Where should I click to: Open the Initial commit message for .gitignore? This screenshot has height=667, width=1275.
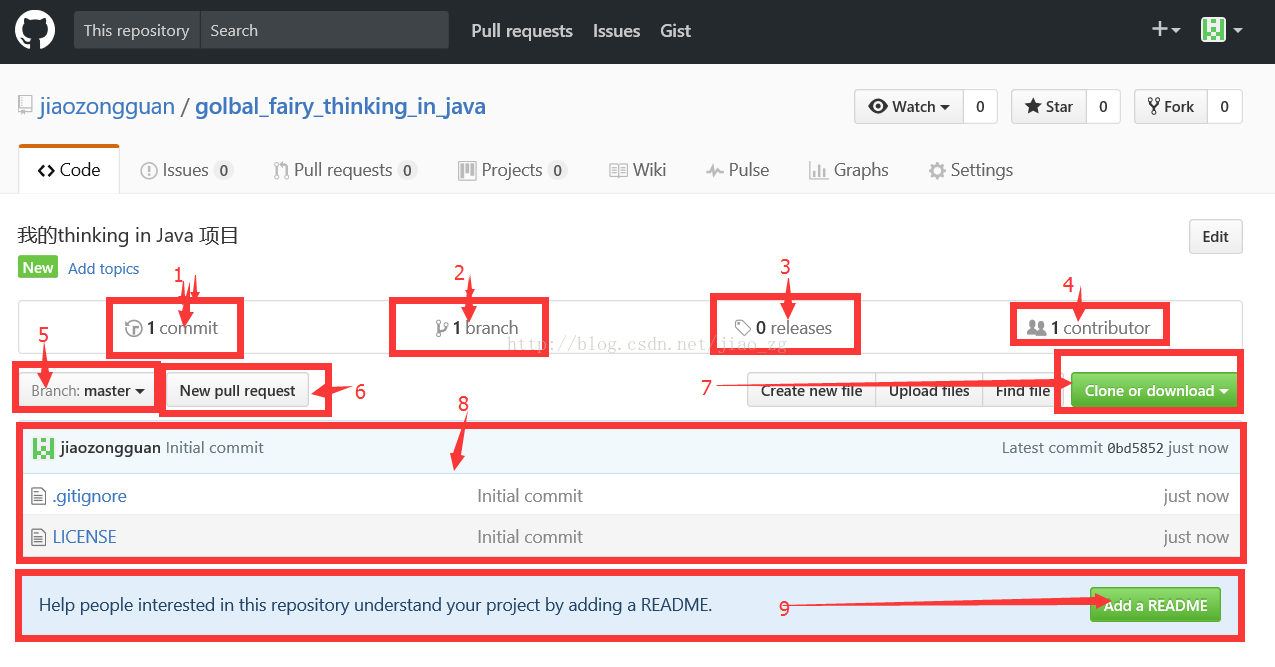click(530, 496)
